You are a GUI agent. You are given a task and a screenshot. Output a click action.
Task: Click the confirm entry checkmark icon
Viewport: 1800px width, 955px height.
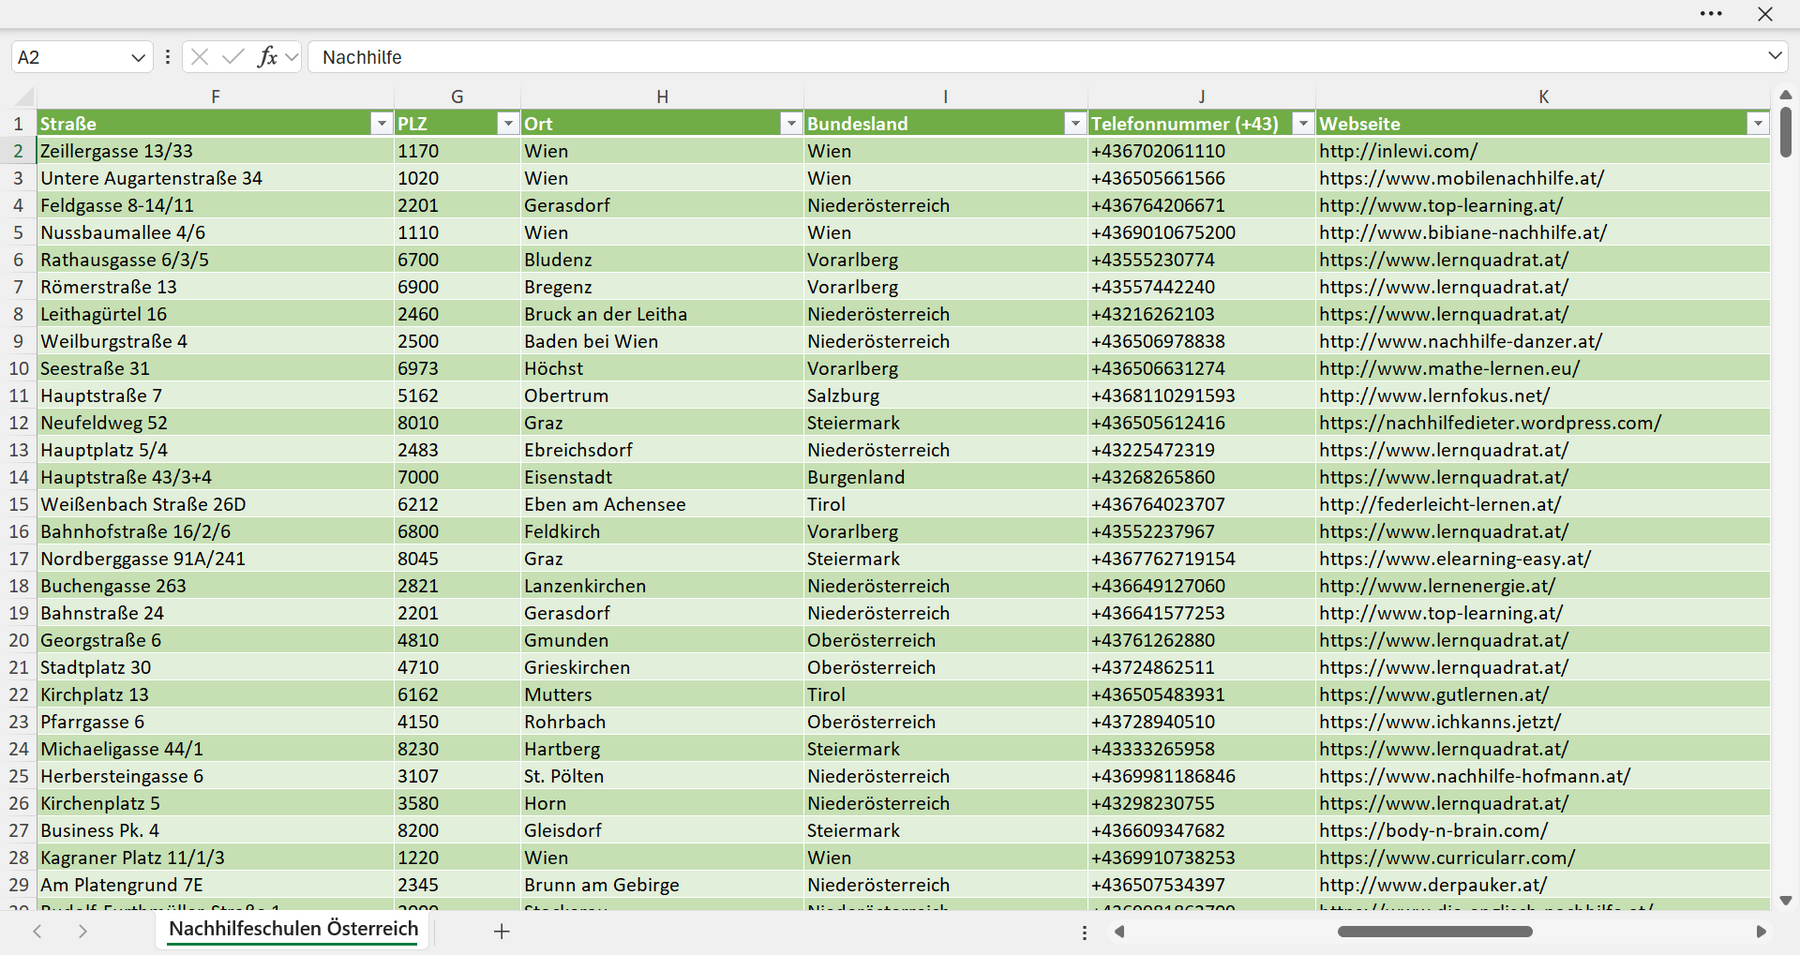click(x=233, y=57)
